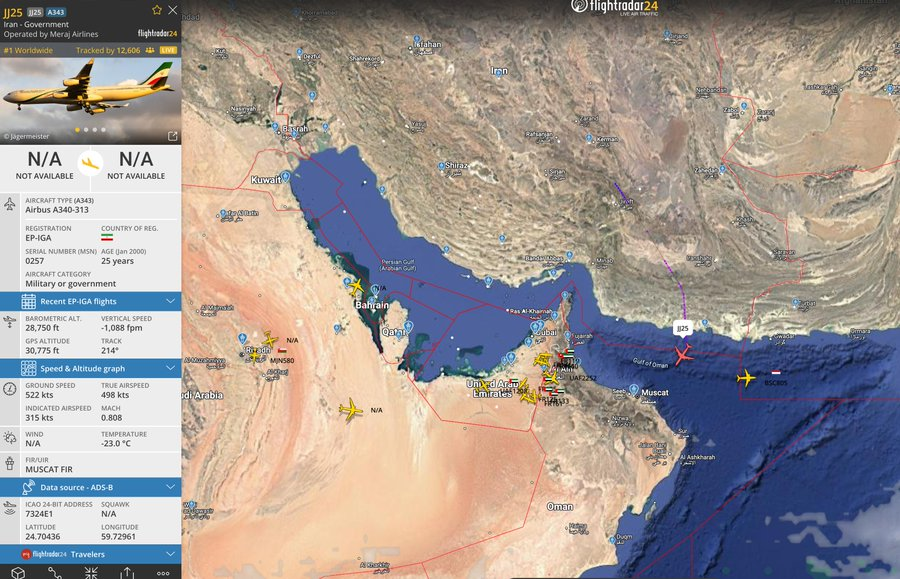Click Operated by Meraj Airlines text

click(x=51, y=34)
